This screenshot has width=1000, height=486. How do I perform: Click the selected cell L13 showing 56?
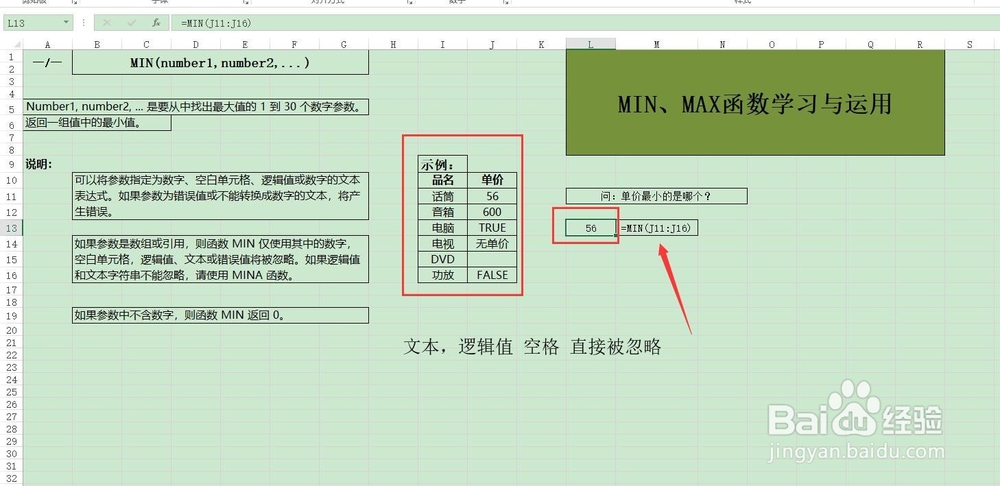591,228
